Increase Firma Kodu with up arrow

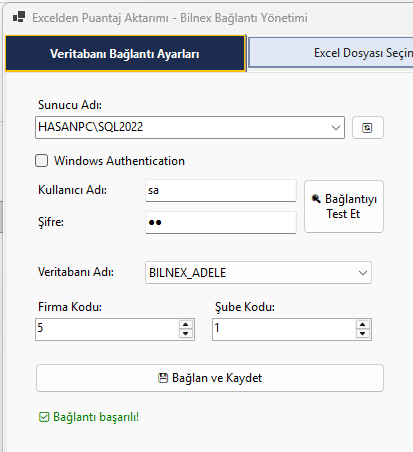point(186,324)
